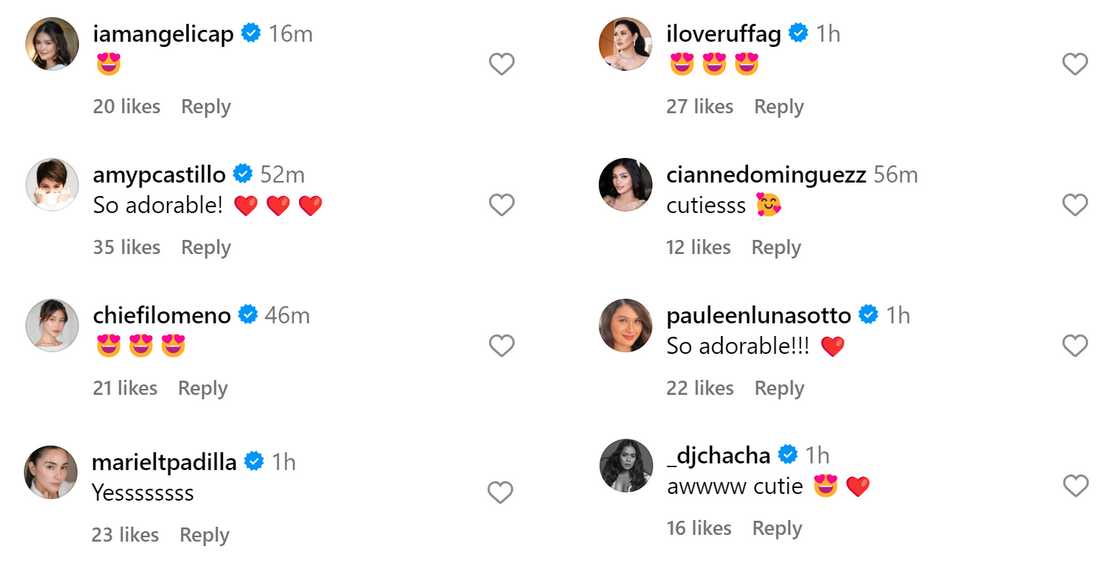Like iloveruffag's comment with the heart
The height and width of the screenshot is (561, 1120).
pyautogui.click(x=1075, y=64)
